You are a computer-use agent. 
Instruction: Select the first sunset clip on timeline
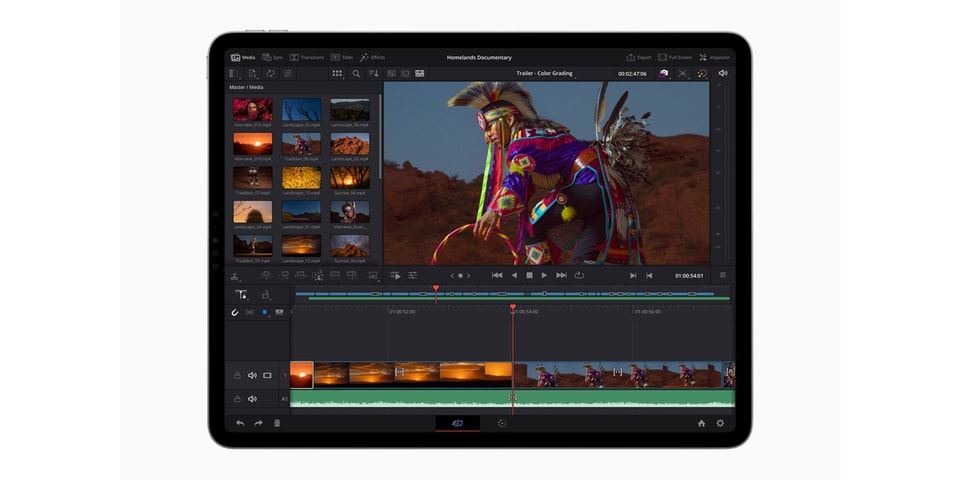(301, 375)
